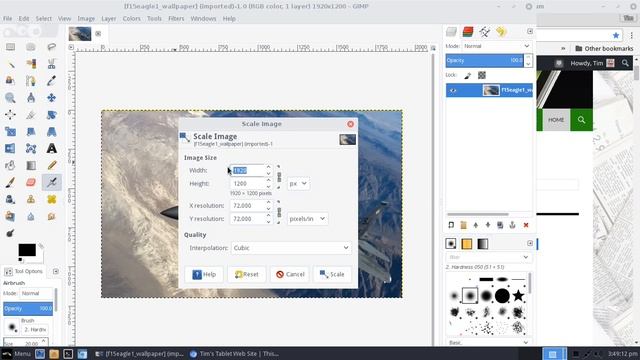640x360 pixels.
Task: Open the Colors menu
Action: [131, 19]
